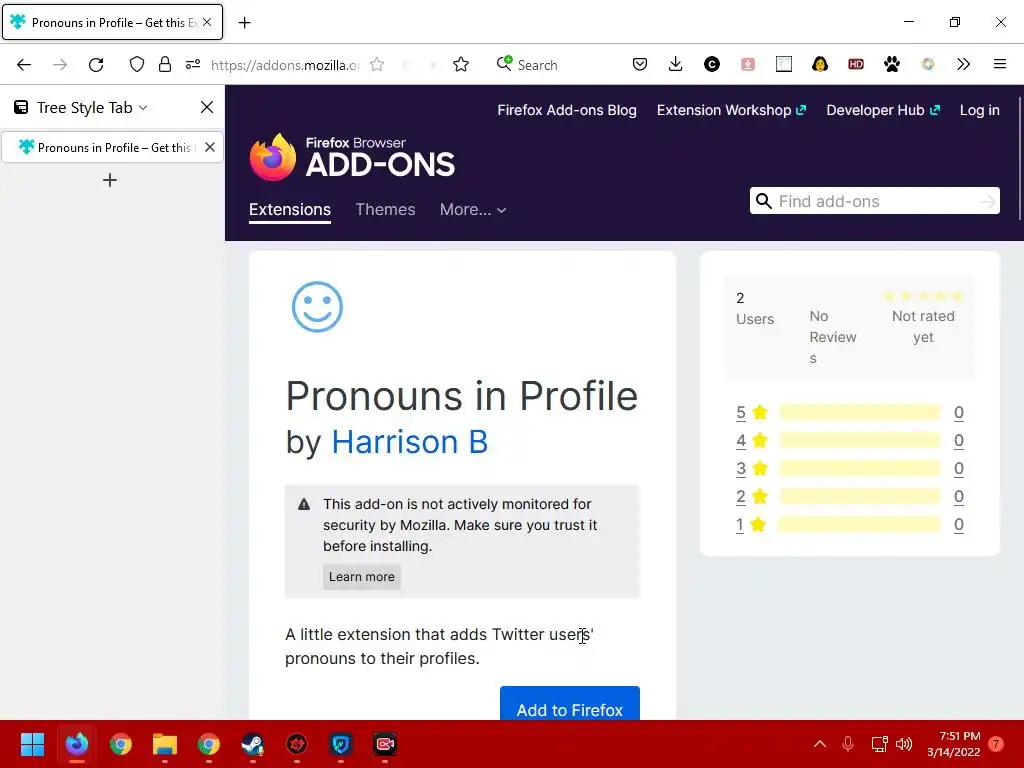Add new tab in Tree Style Tab sidebar

click(110, 180)
